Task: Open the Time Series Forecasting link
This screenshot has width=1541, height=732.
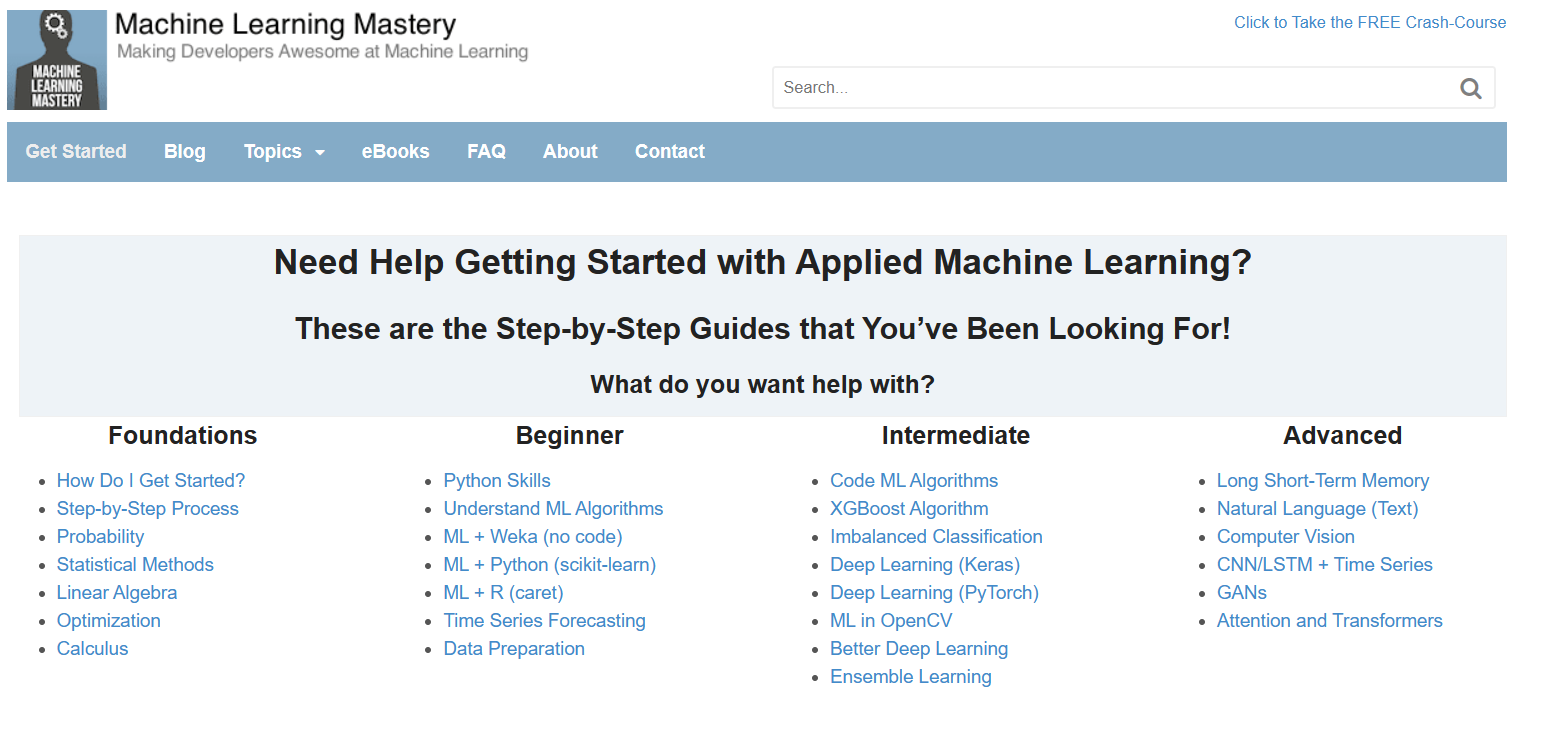Action: click(x=545, y=620)
